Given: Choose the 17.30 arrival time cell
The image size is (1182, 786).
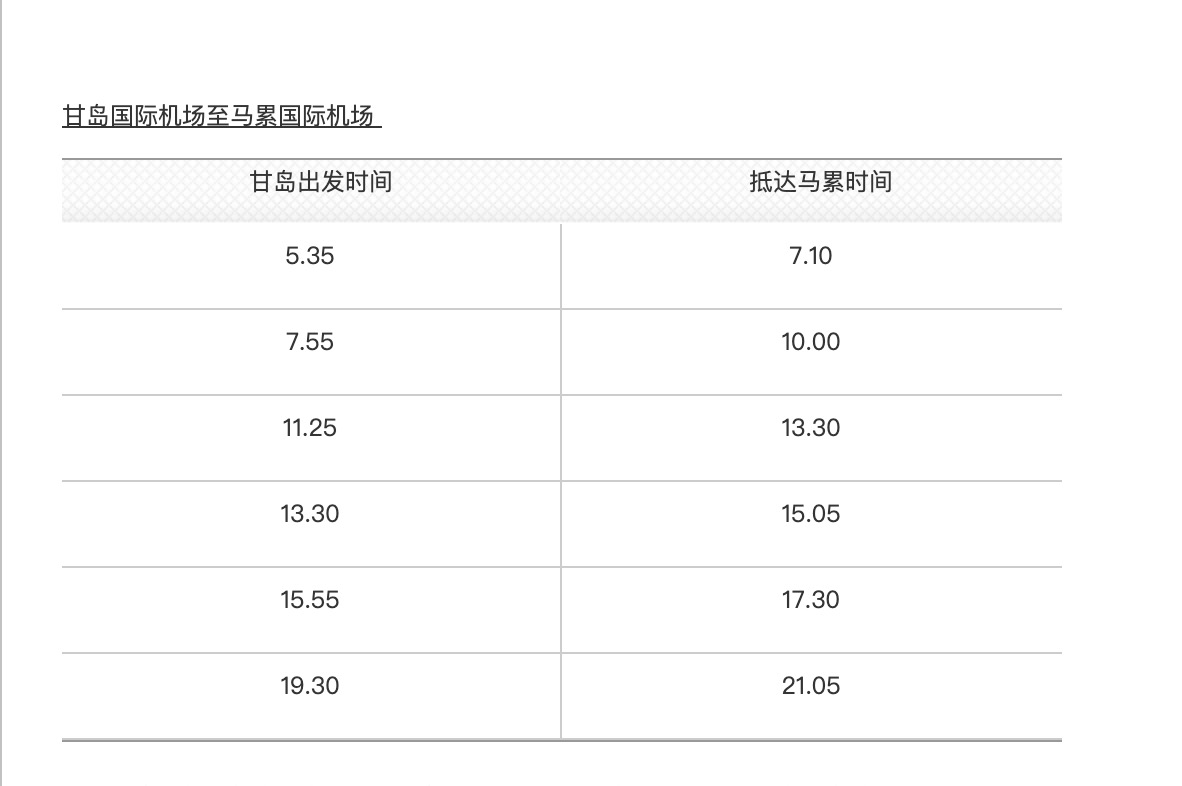Looking at the screenshot, I should [x=810, y=600].
